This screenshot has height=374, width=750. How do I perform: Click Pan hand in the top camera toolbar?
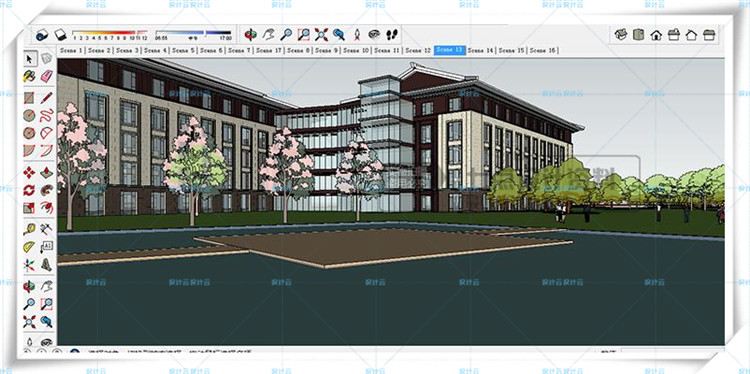pos(269,34)
